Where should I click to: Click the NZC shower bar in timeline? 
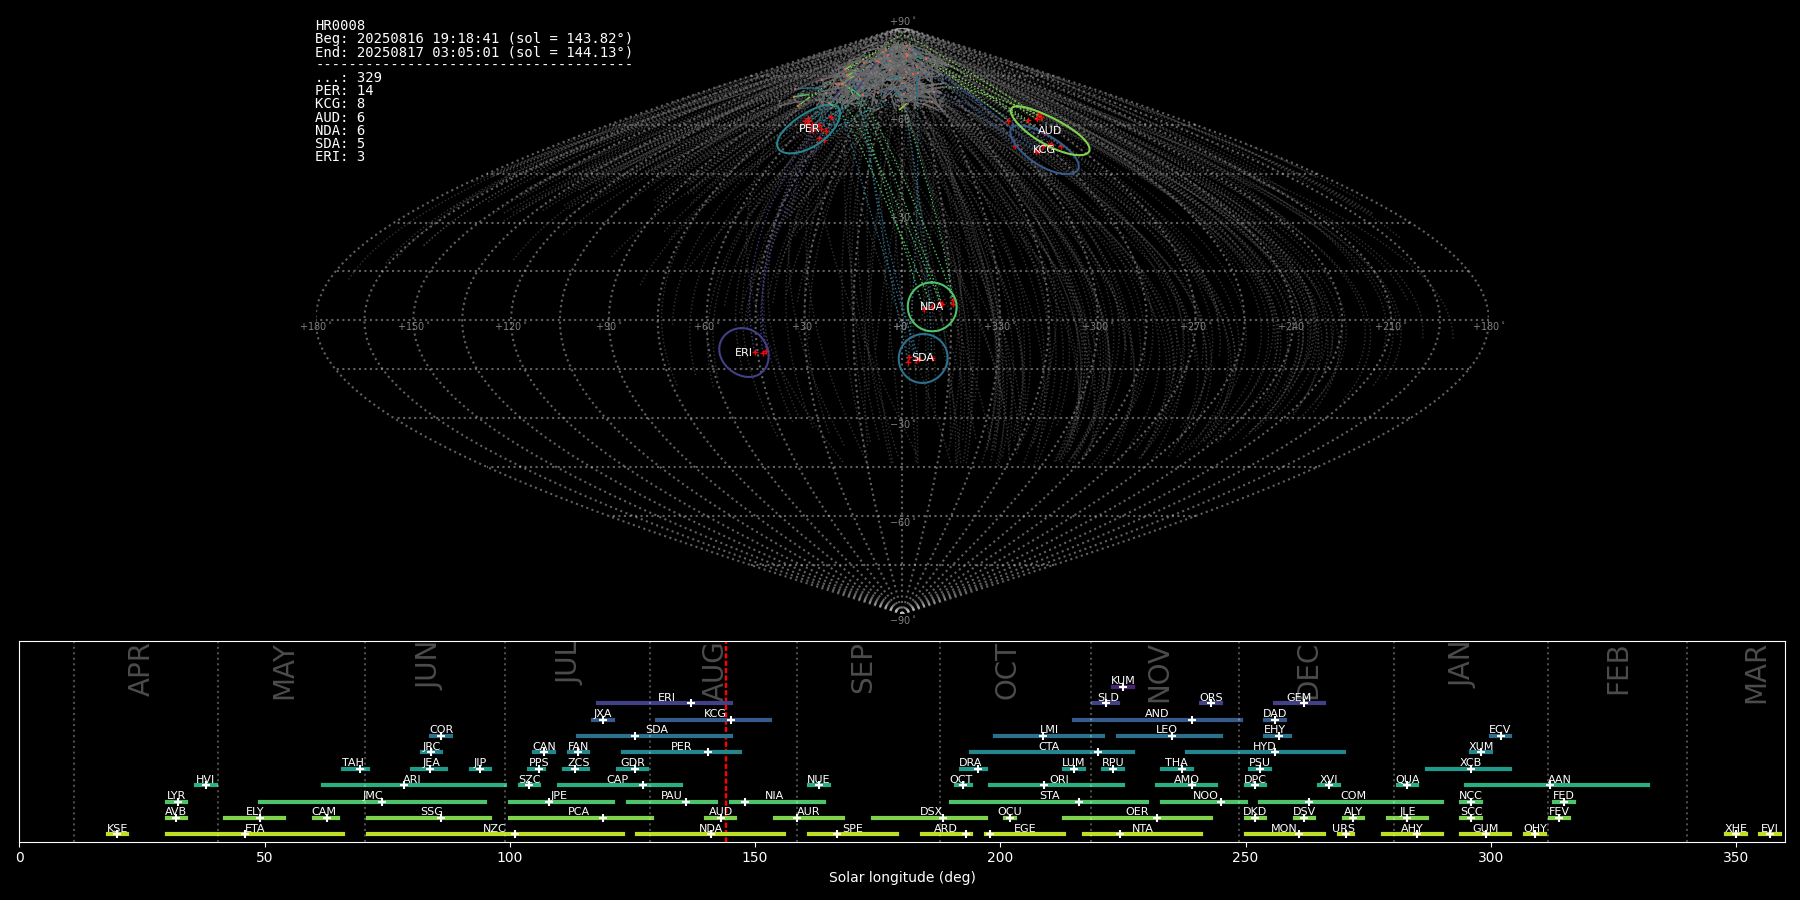(x=495, y=834)
